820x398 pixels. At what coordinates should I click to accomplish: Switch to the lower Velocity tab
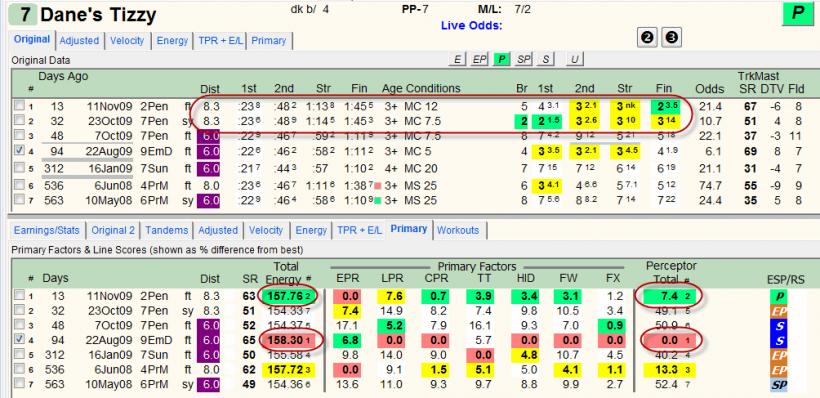point(266,230)
